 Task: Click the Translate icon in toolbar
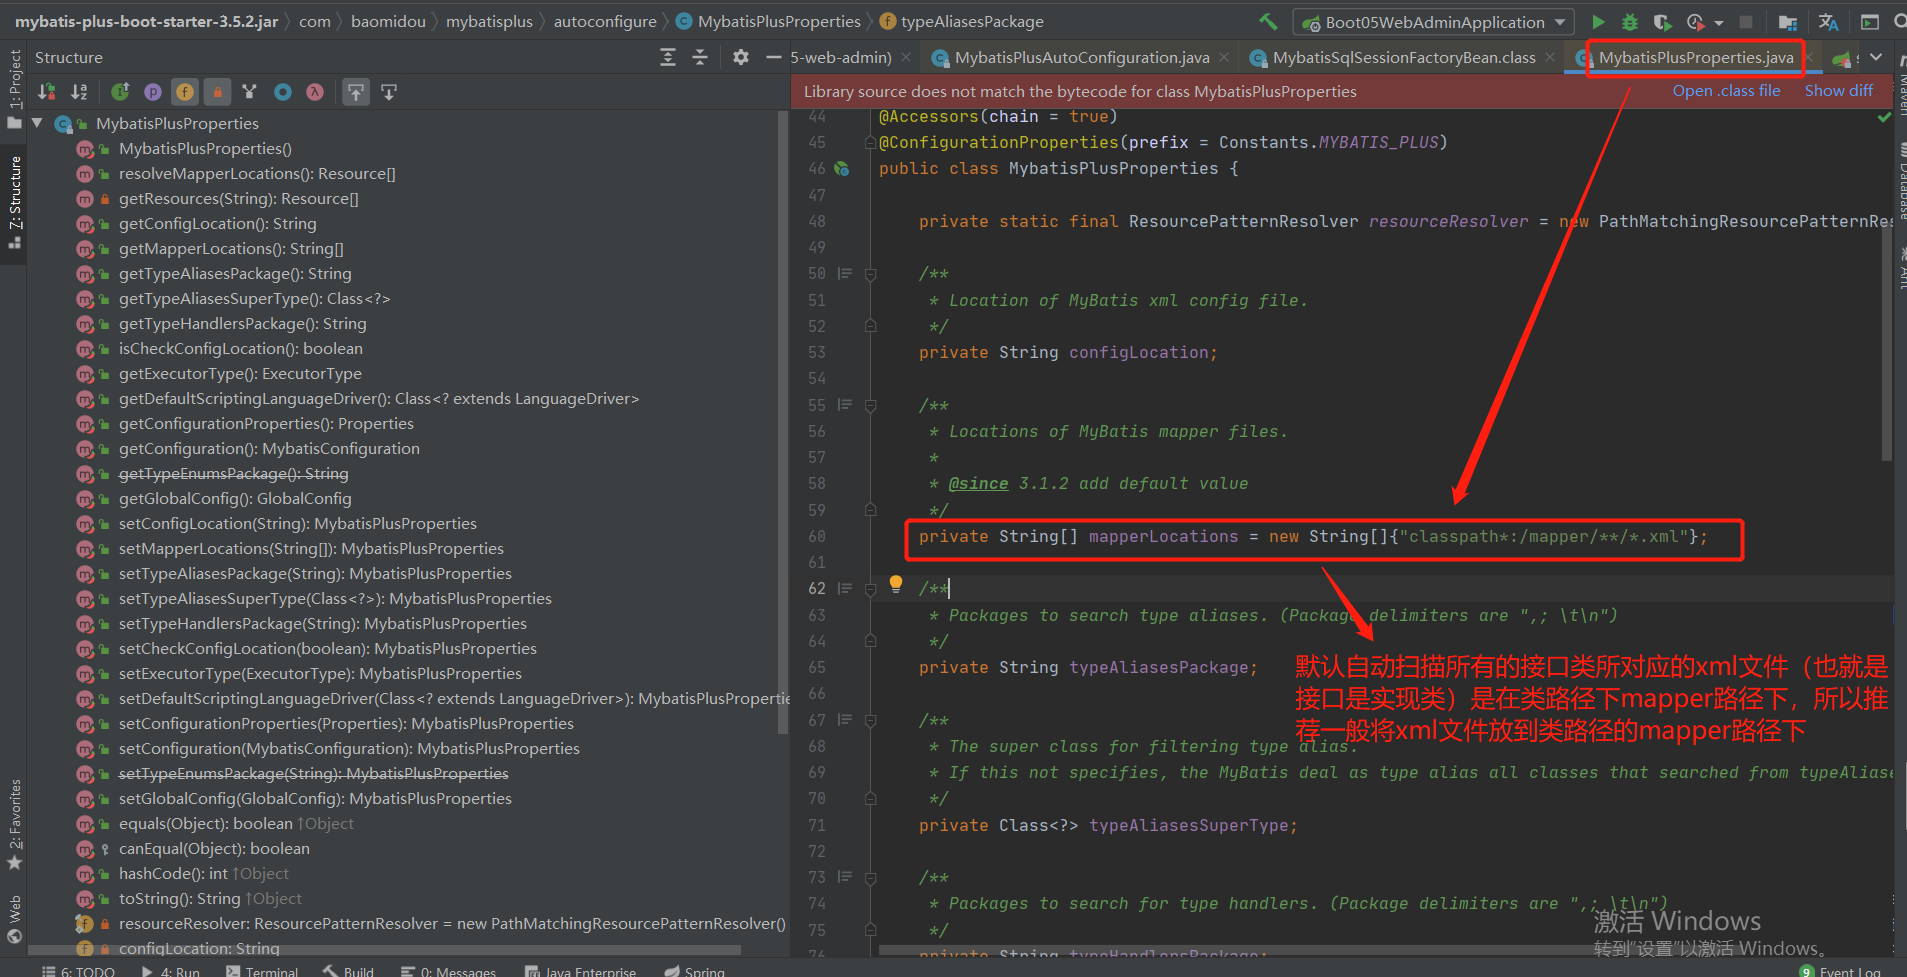[x=1828, y=22]
